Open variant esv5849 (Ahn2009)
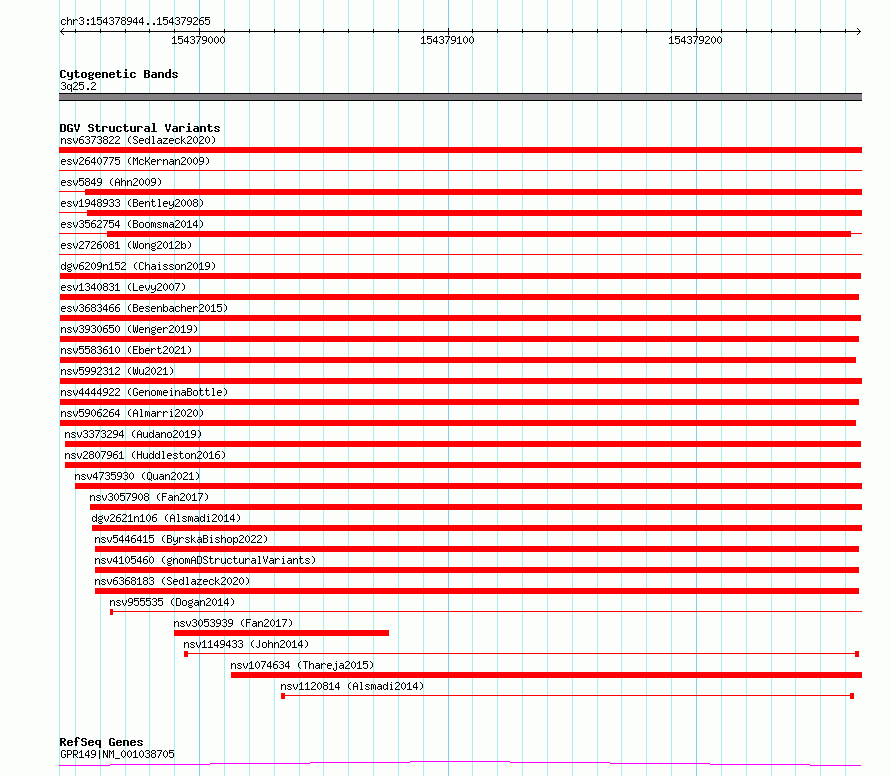890x776 pixels. coord(111,182)
